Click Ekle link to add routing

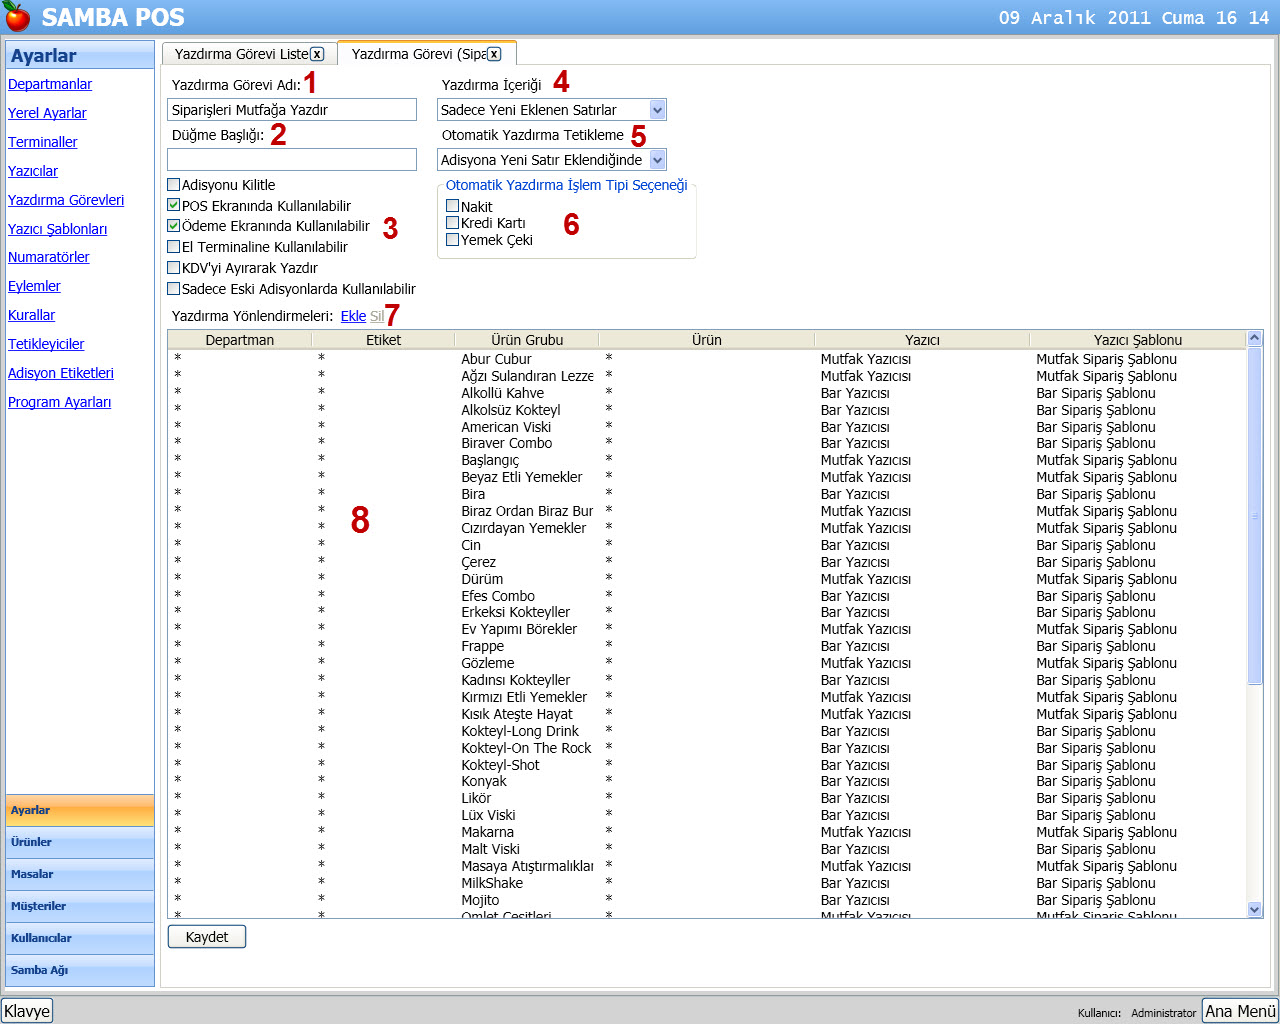pyautogui.click(x=353, y=316)
